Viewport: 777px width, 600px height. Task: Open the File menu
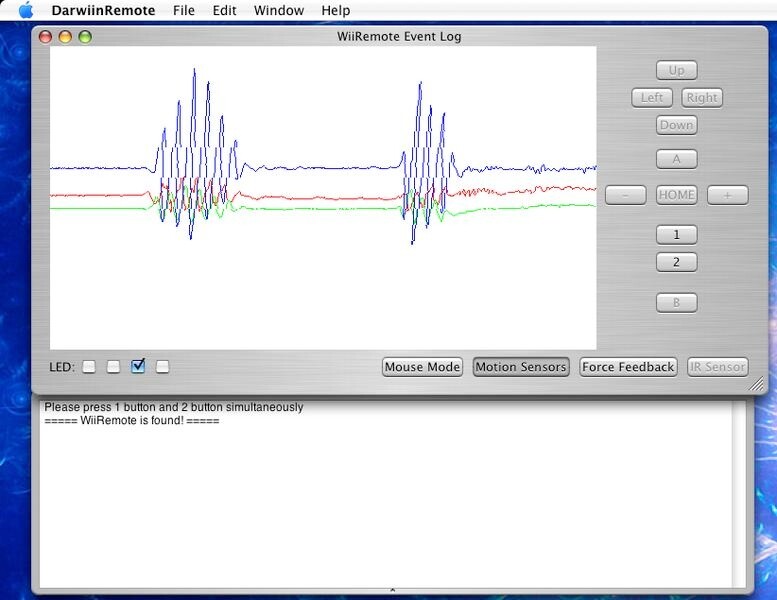coord(183,10)
